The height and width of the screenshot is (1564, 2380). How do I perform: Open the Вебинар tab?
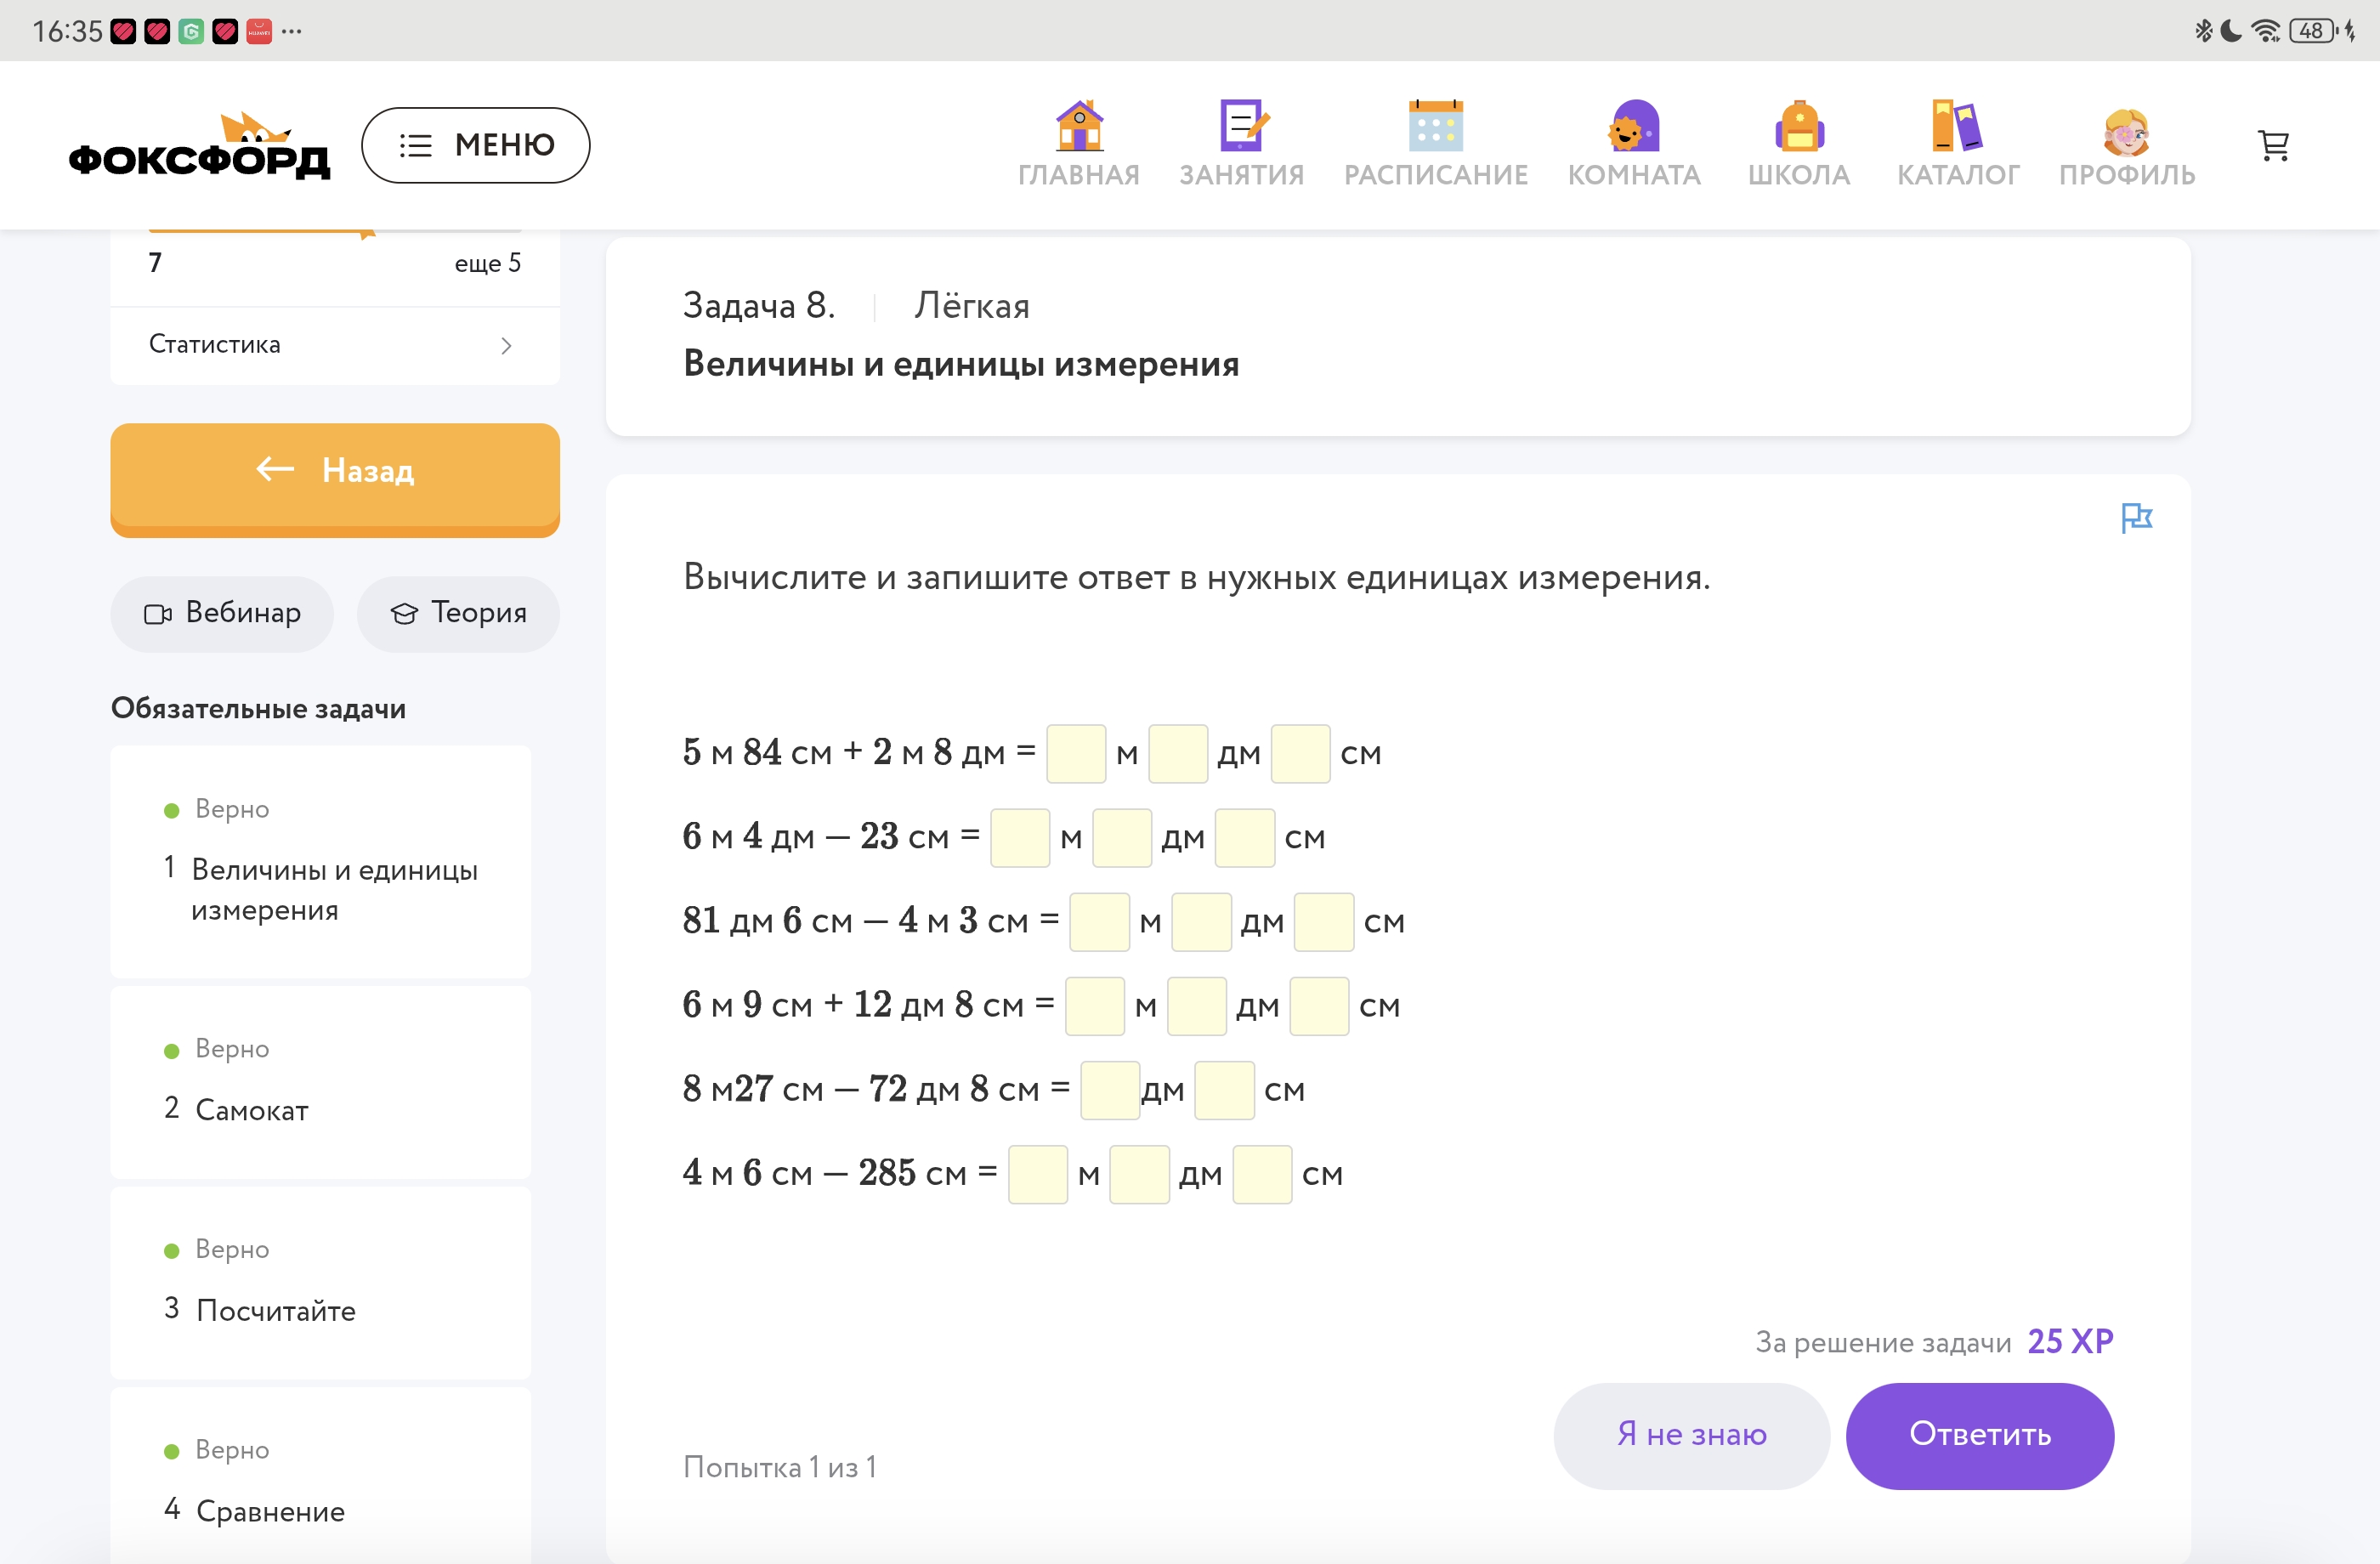point(222,613)
